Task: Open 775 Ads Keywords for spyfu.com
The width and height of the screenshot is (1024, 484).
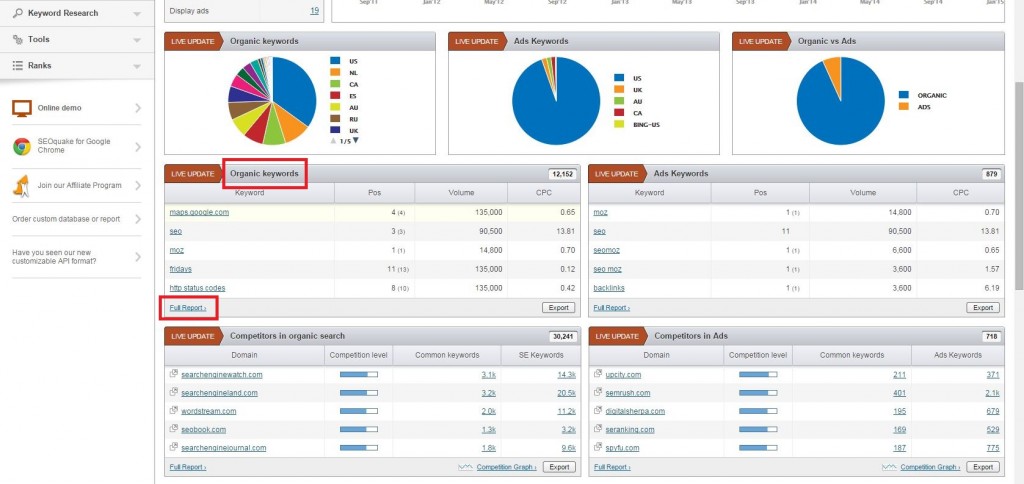Action: tap(993, 448)
